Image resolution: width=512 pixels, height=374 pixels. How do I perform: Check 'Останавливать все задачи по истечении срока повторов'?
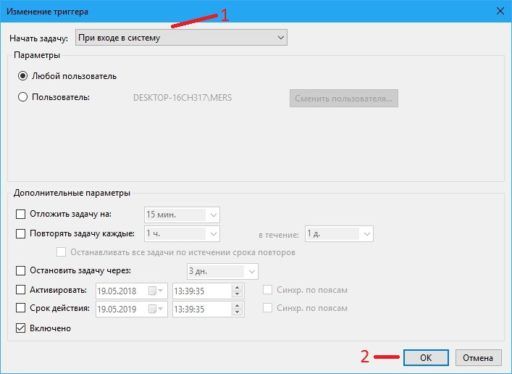pyautogui.click(x=61, y=252)
